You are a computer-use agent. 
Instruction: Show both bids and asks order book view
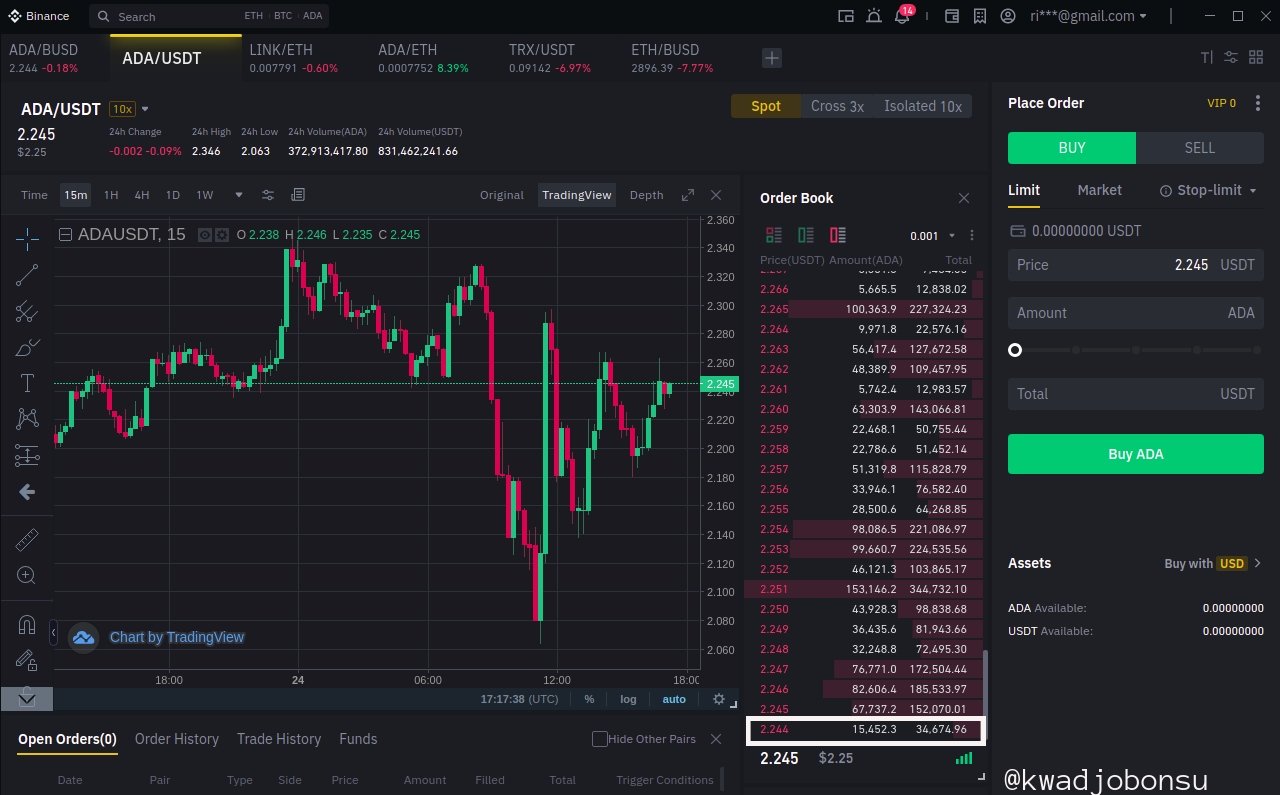[774, 235]
